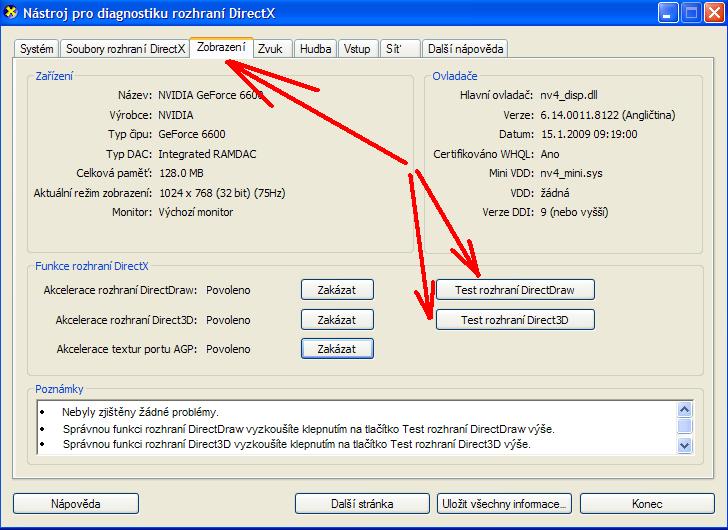Start Test rozhraní Direct3D

[x=515, y=320]
